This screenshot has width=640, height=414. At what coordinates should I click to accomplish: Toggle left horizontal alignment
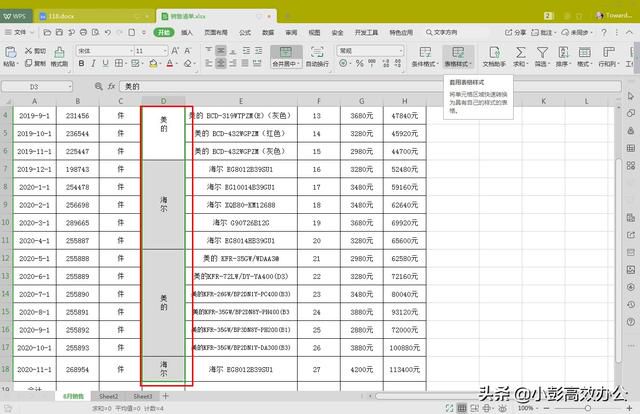pos(209,63)
